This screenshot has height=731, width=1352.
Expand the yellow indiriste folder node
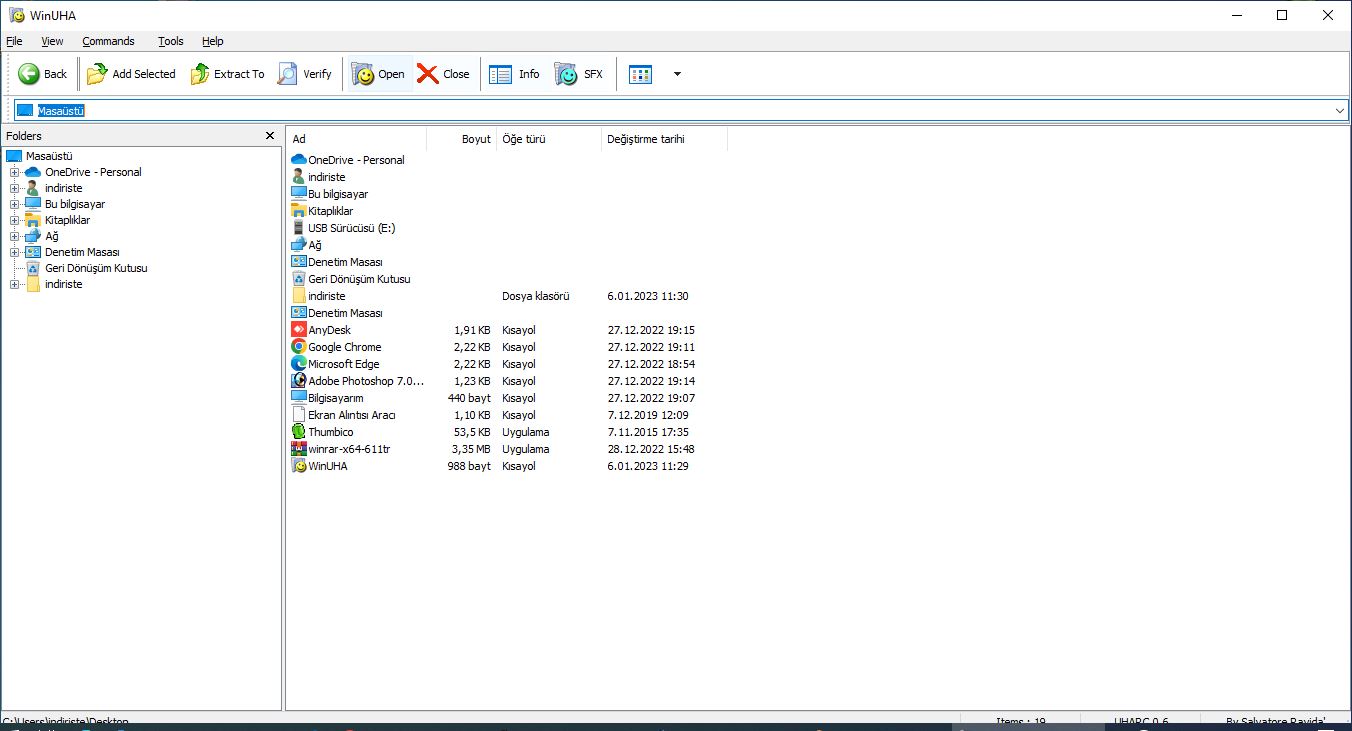(x=15, y=284)
